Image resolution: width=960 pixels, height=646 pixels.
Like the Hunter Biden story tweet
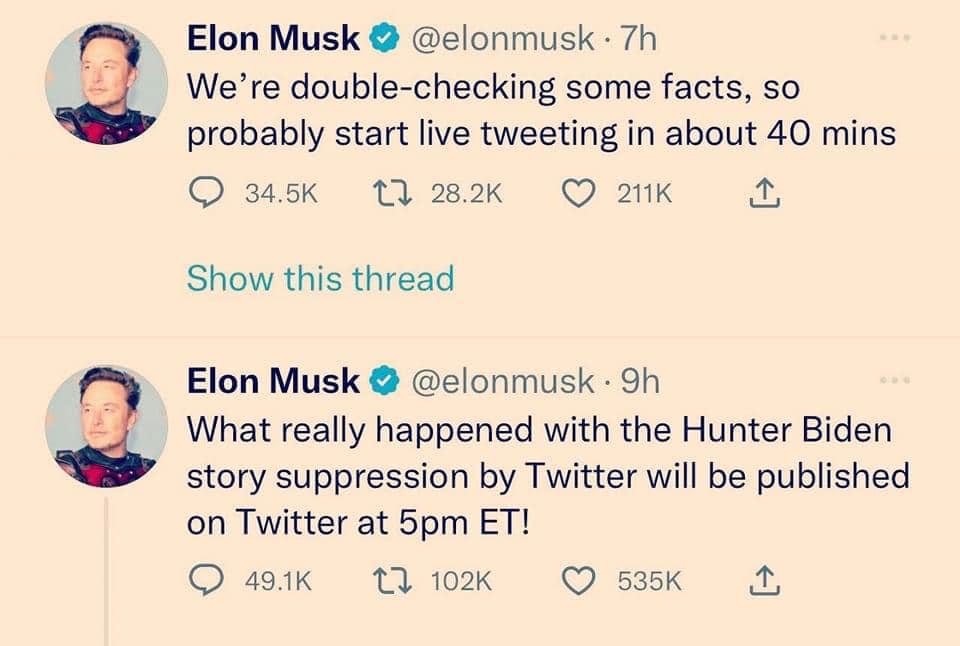[x=578, y=580]
